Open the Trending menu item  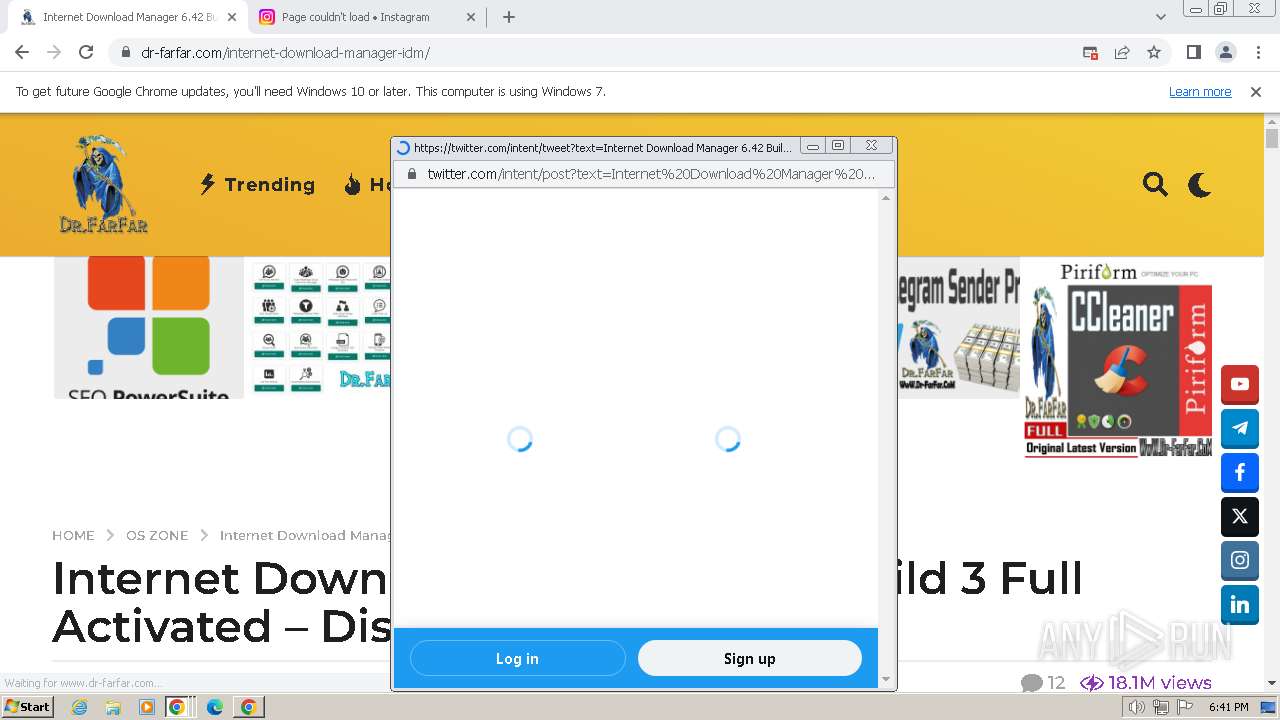coord(257,184)
